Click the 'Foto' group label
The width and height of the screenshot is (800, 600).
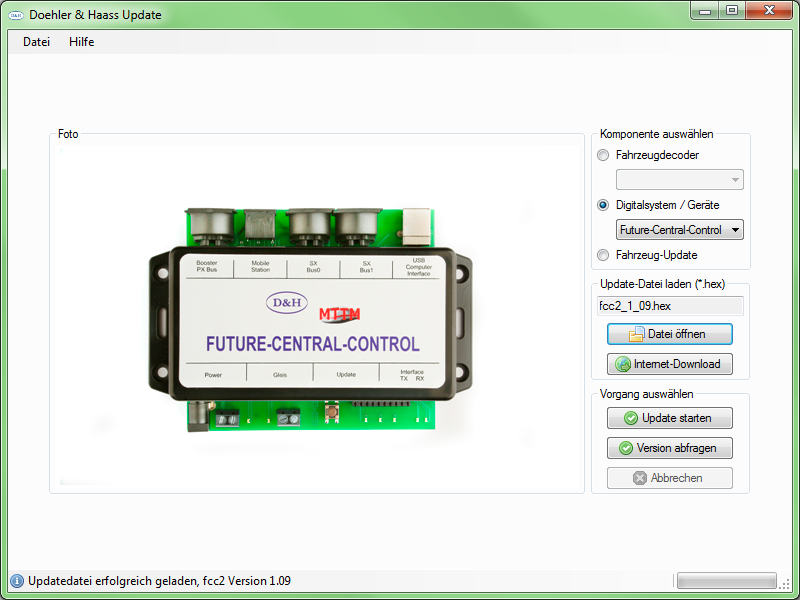tap(68, 134)
